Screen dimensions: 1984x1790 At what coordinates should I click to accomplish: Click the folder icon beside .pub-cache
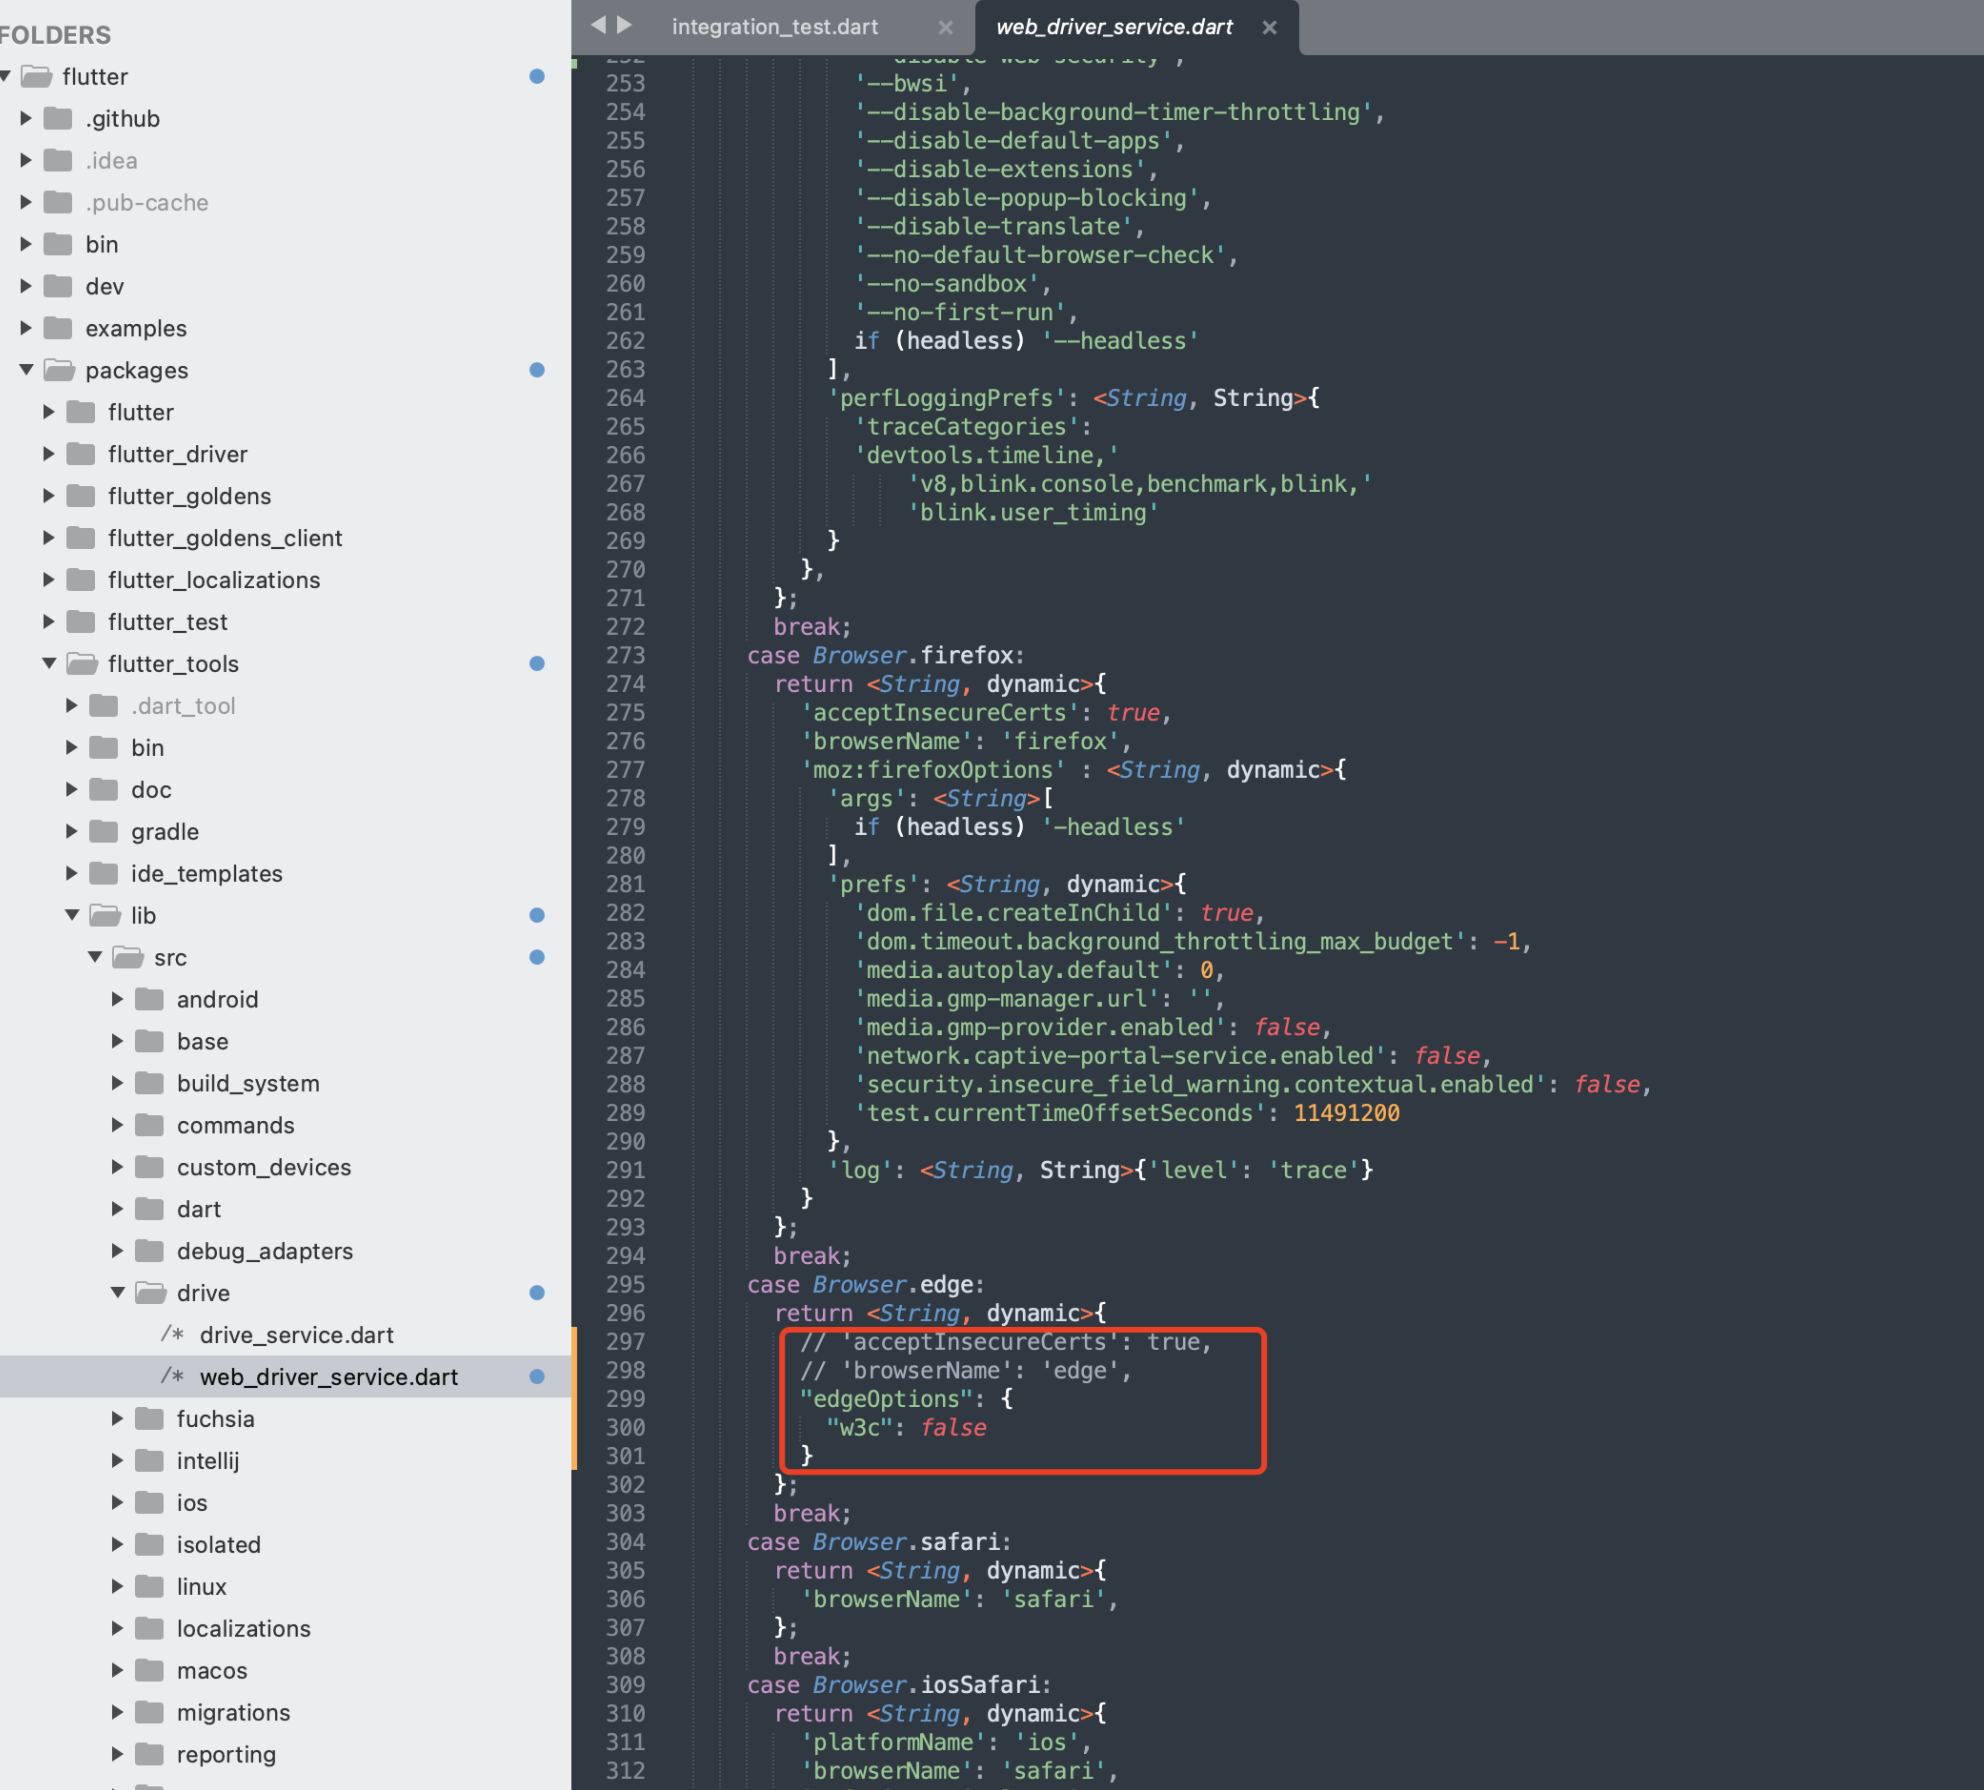[56, 202]
